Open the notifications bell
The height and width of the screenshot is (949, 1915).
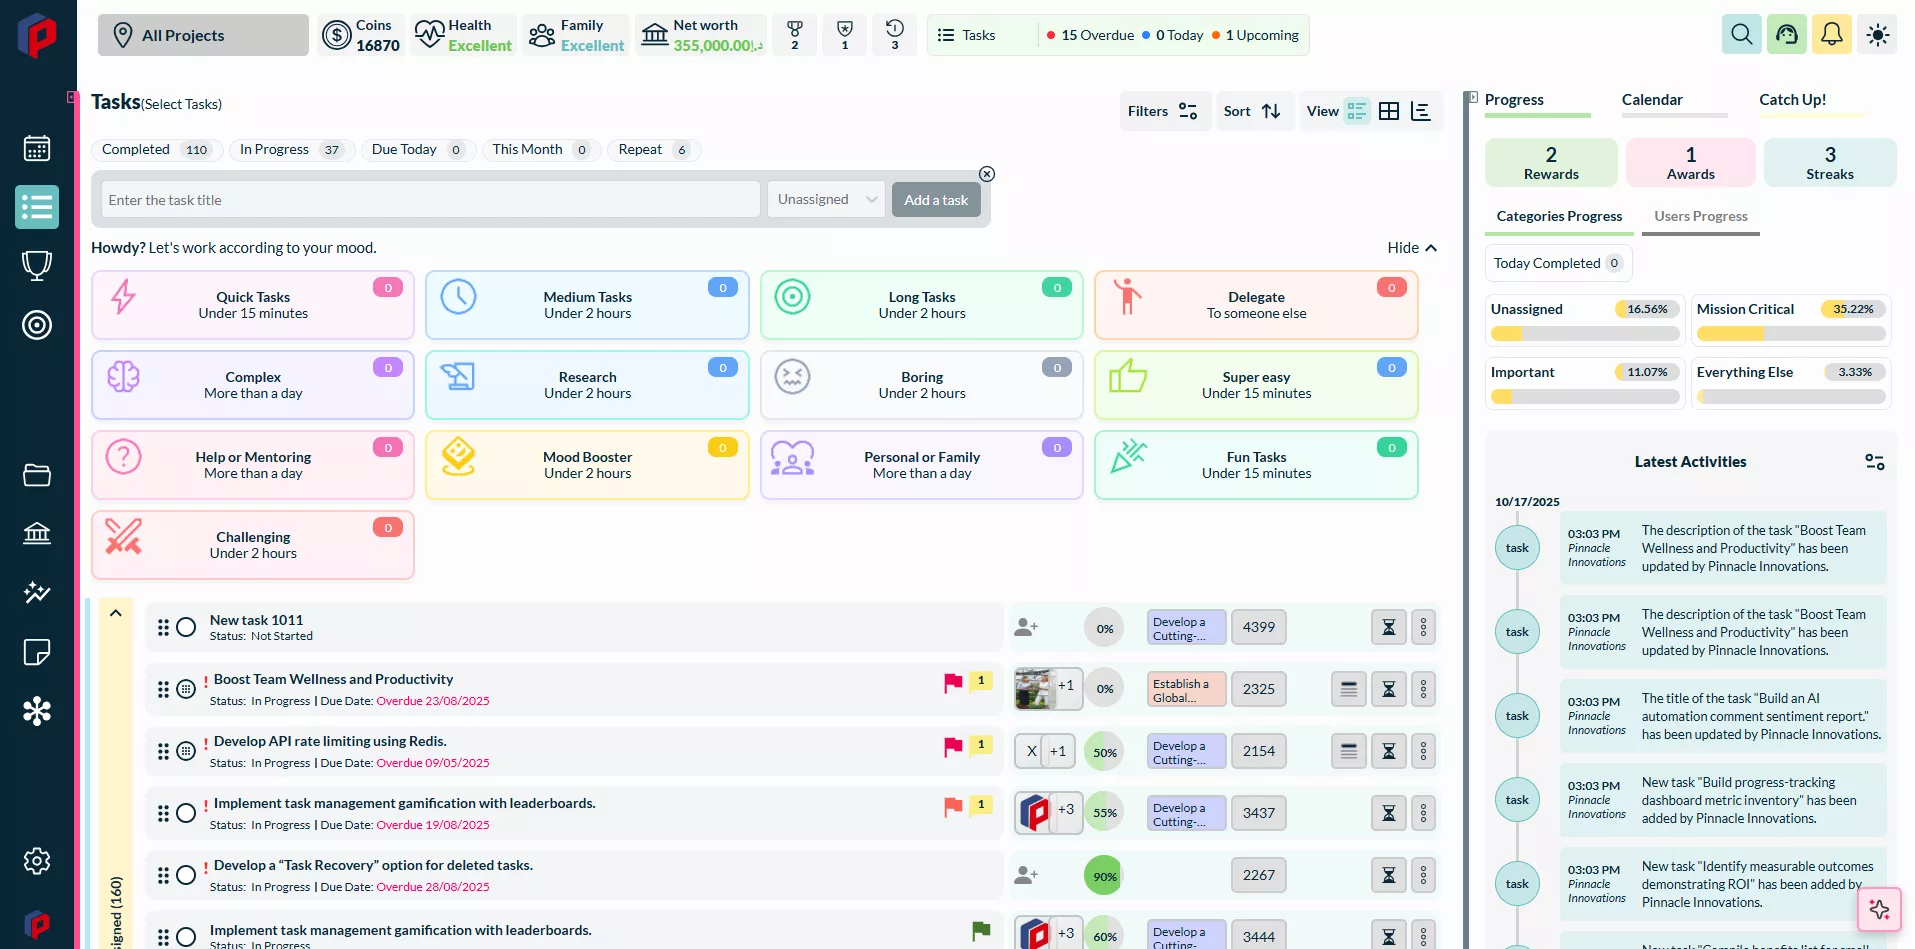[1831, 35]
